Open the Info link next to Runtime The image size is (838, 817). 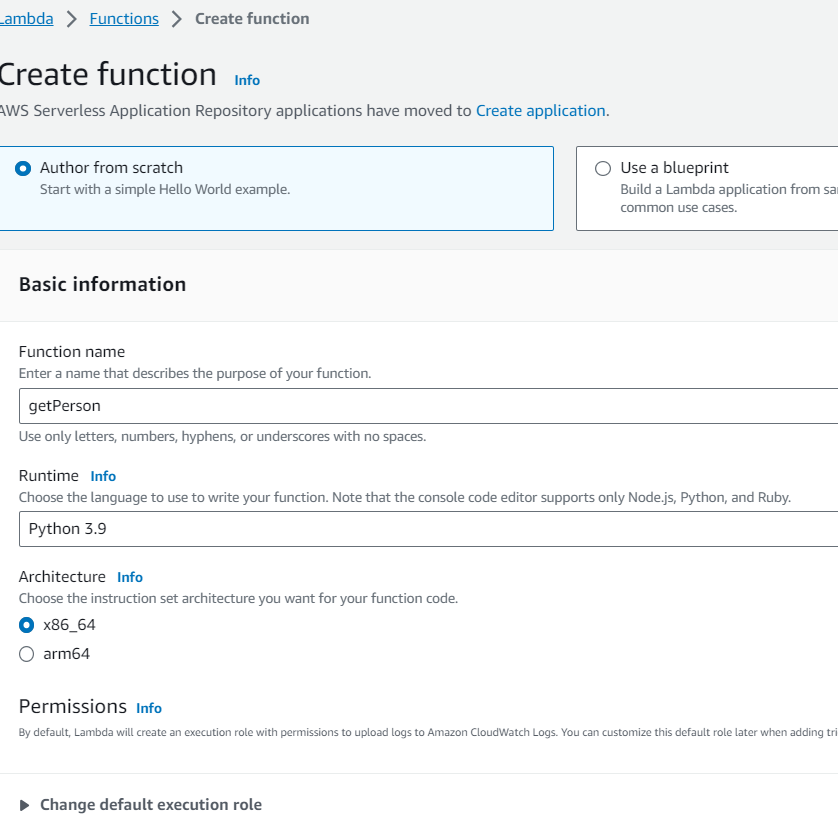103,476
